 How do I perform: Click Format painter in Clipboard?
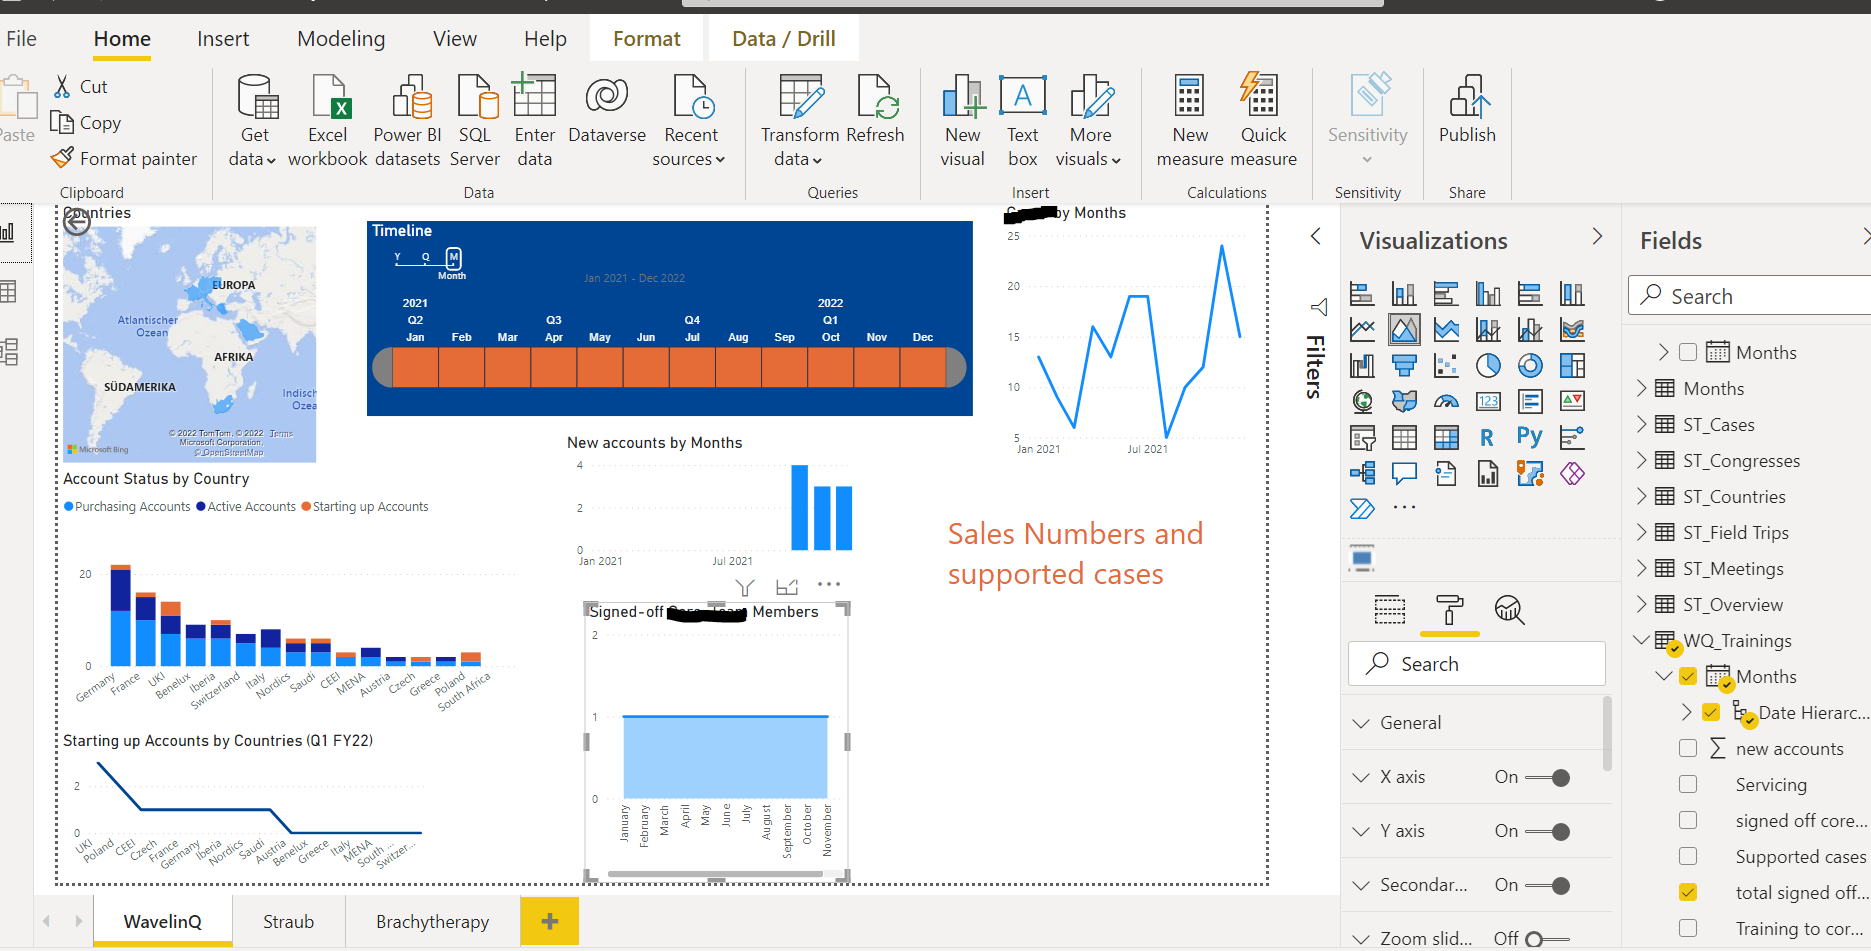[124, 158]
